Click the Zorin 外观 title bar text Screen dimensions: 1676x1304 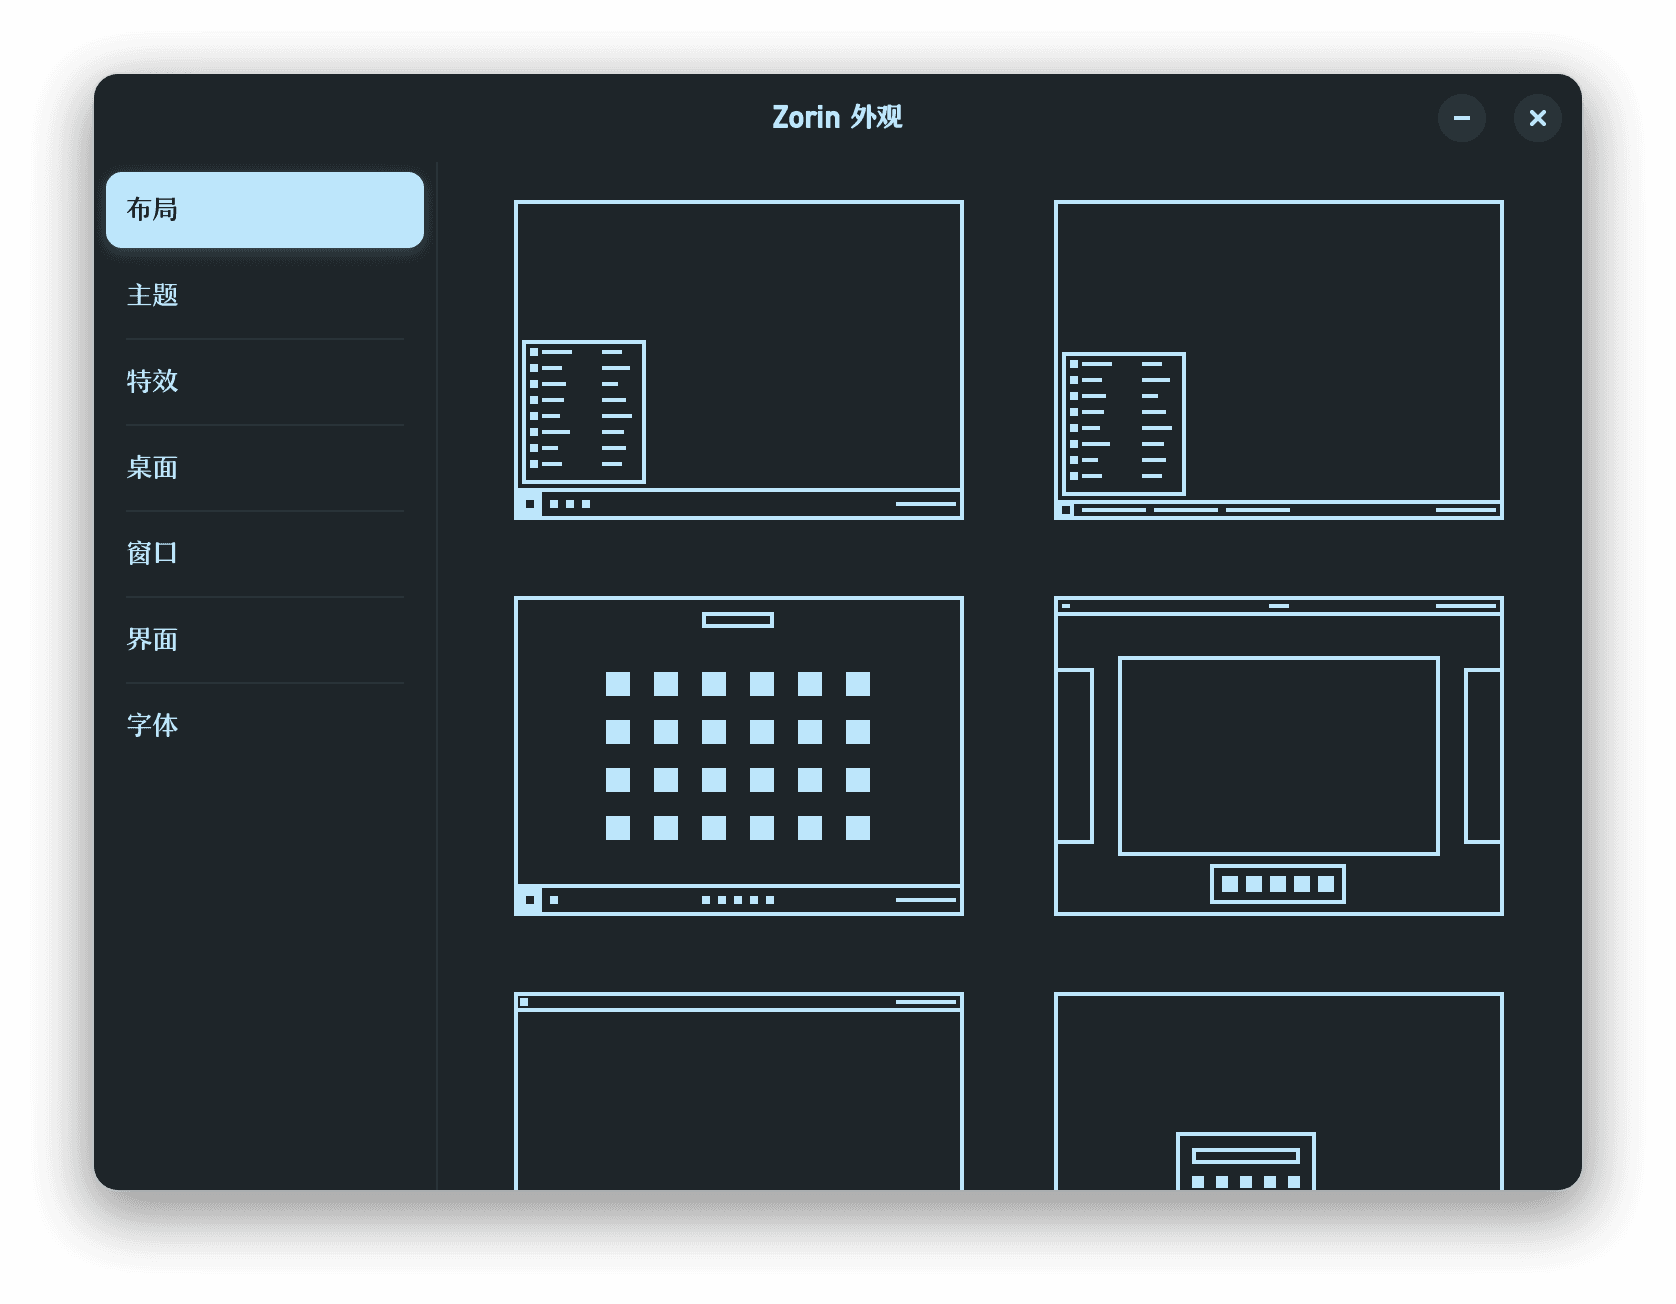(x=838, y=117)
